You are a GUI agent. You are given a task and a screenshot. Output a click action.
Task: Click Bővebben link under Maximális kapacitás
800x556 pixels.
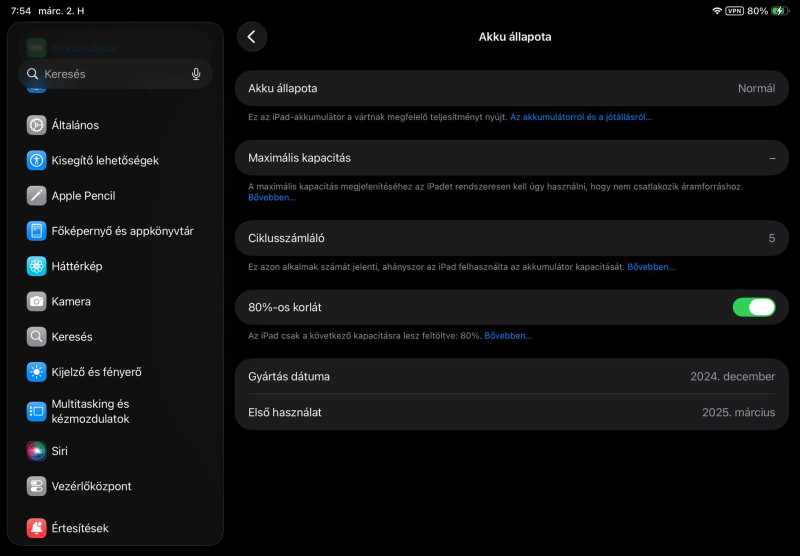click(x=272, y=197)
